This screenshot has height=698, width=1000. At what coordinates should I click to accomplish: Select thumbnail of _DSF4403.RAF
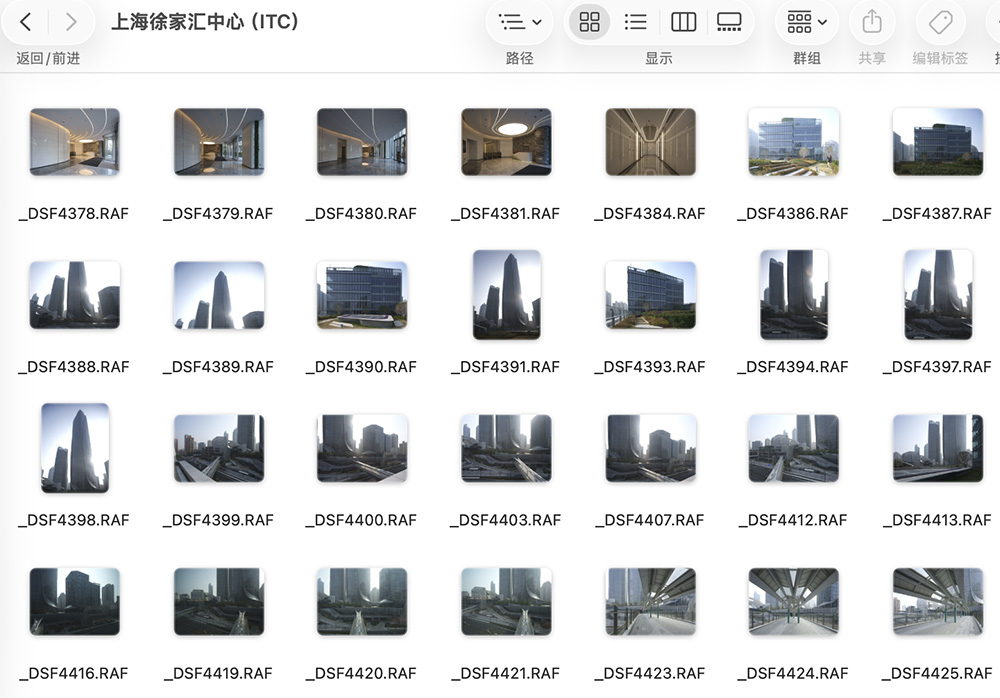point(506,448)
